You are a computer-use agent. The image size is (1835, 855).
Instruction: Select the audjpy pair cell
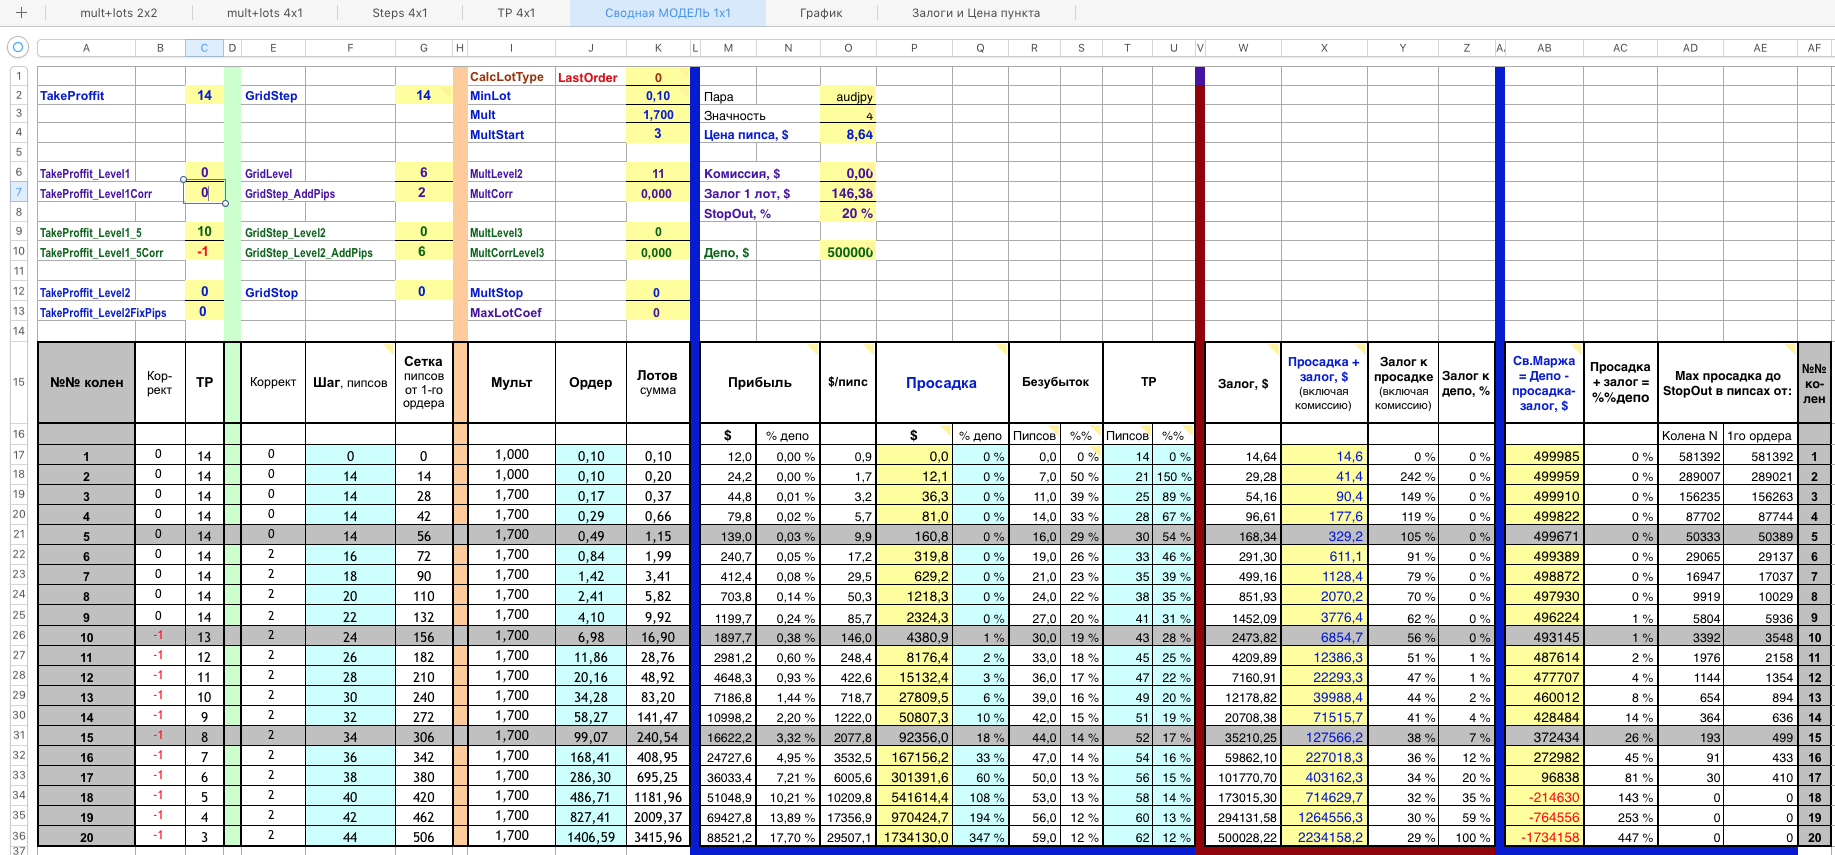(x=848, y=97)
